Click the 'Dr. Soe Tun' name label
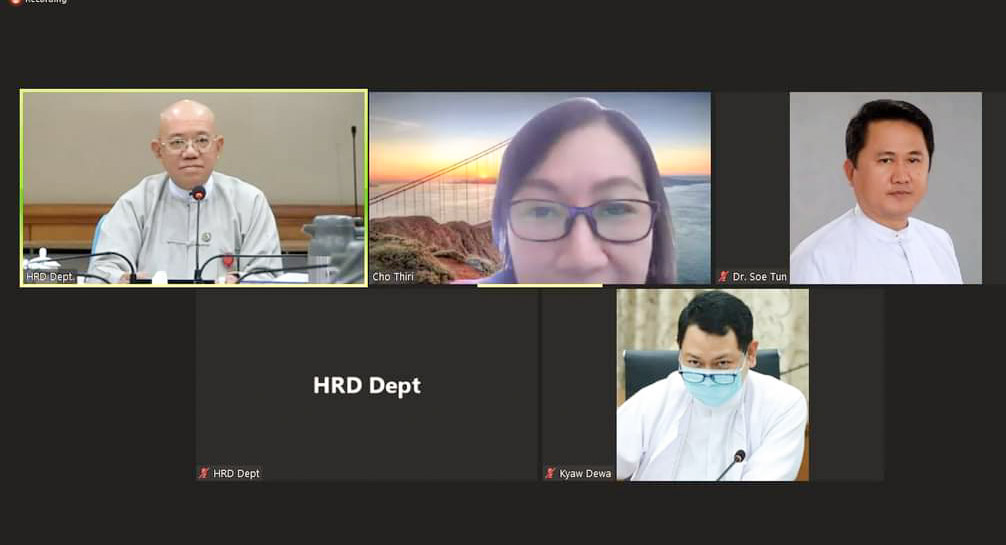Viewport: 1006px width, 545px height. pos(760,277)
